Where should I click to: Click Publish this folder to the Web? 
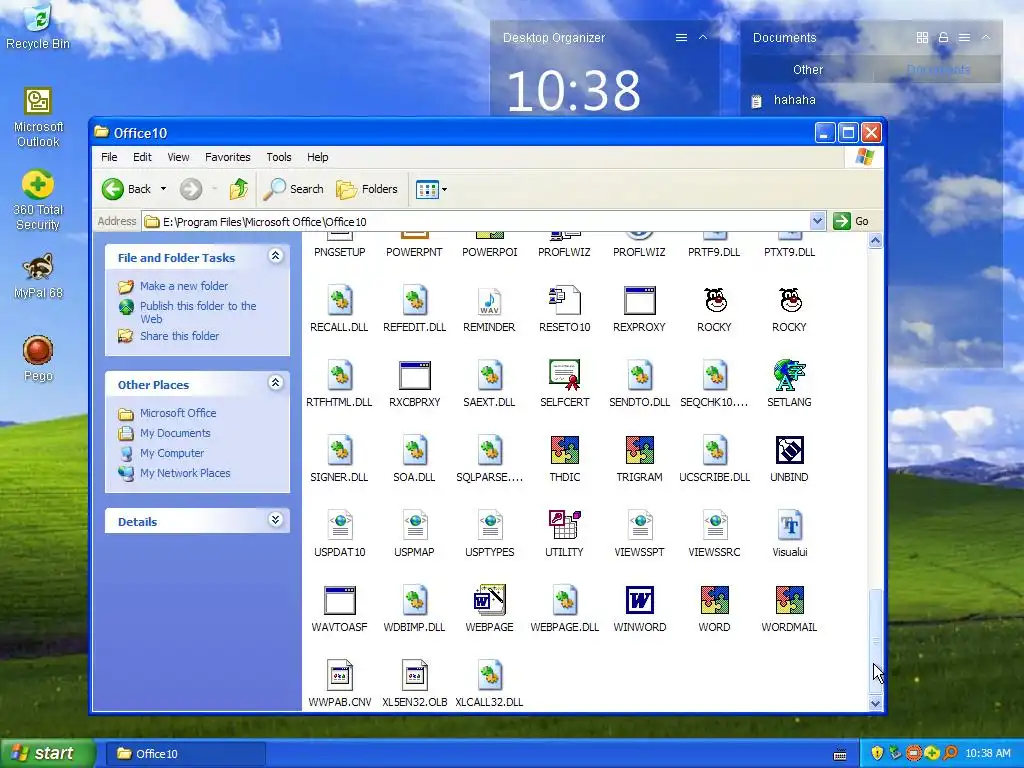(x=198, y=312)
